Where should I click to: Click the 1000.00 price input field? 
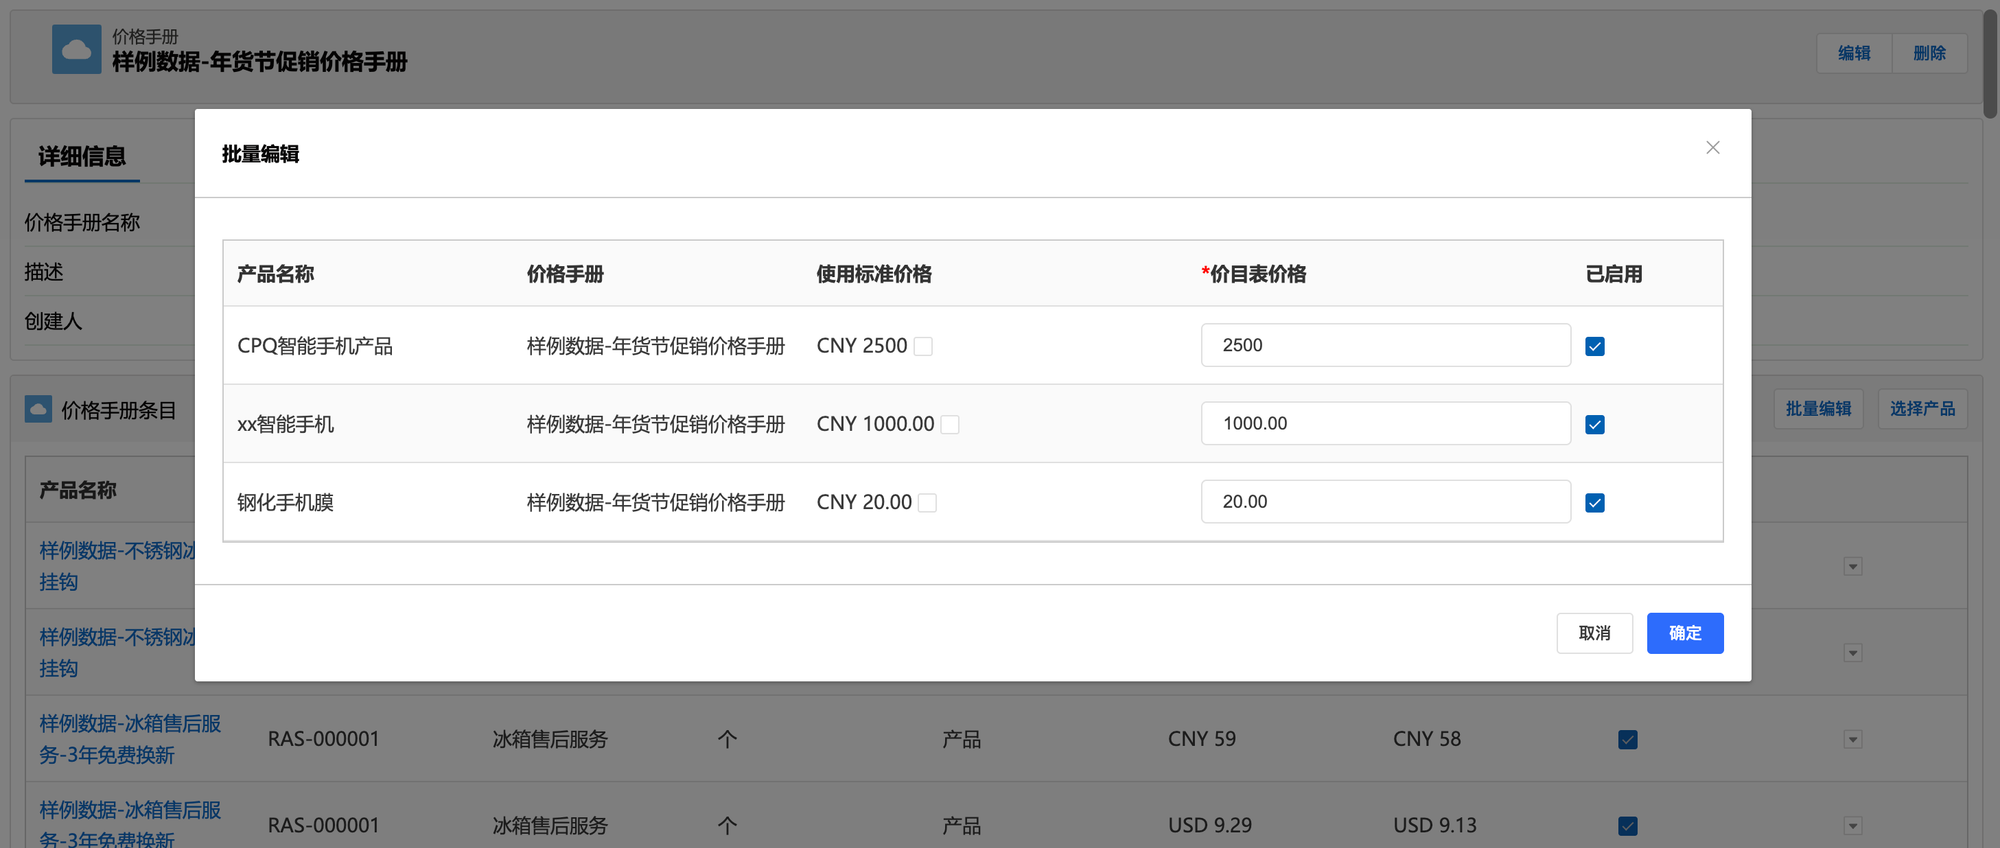(1385, 424)
